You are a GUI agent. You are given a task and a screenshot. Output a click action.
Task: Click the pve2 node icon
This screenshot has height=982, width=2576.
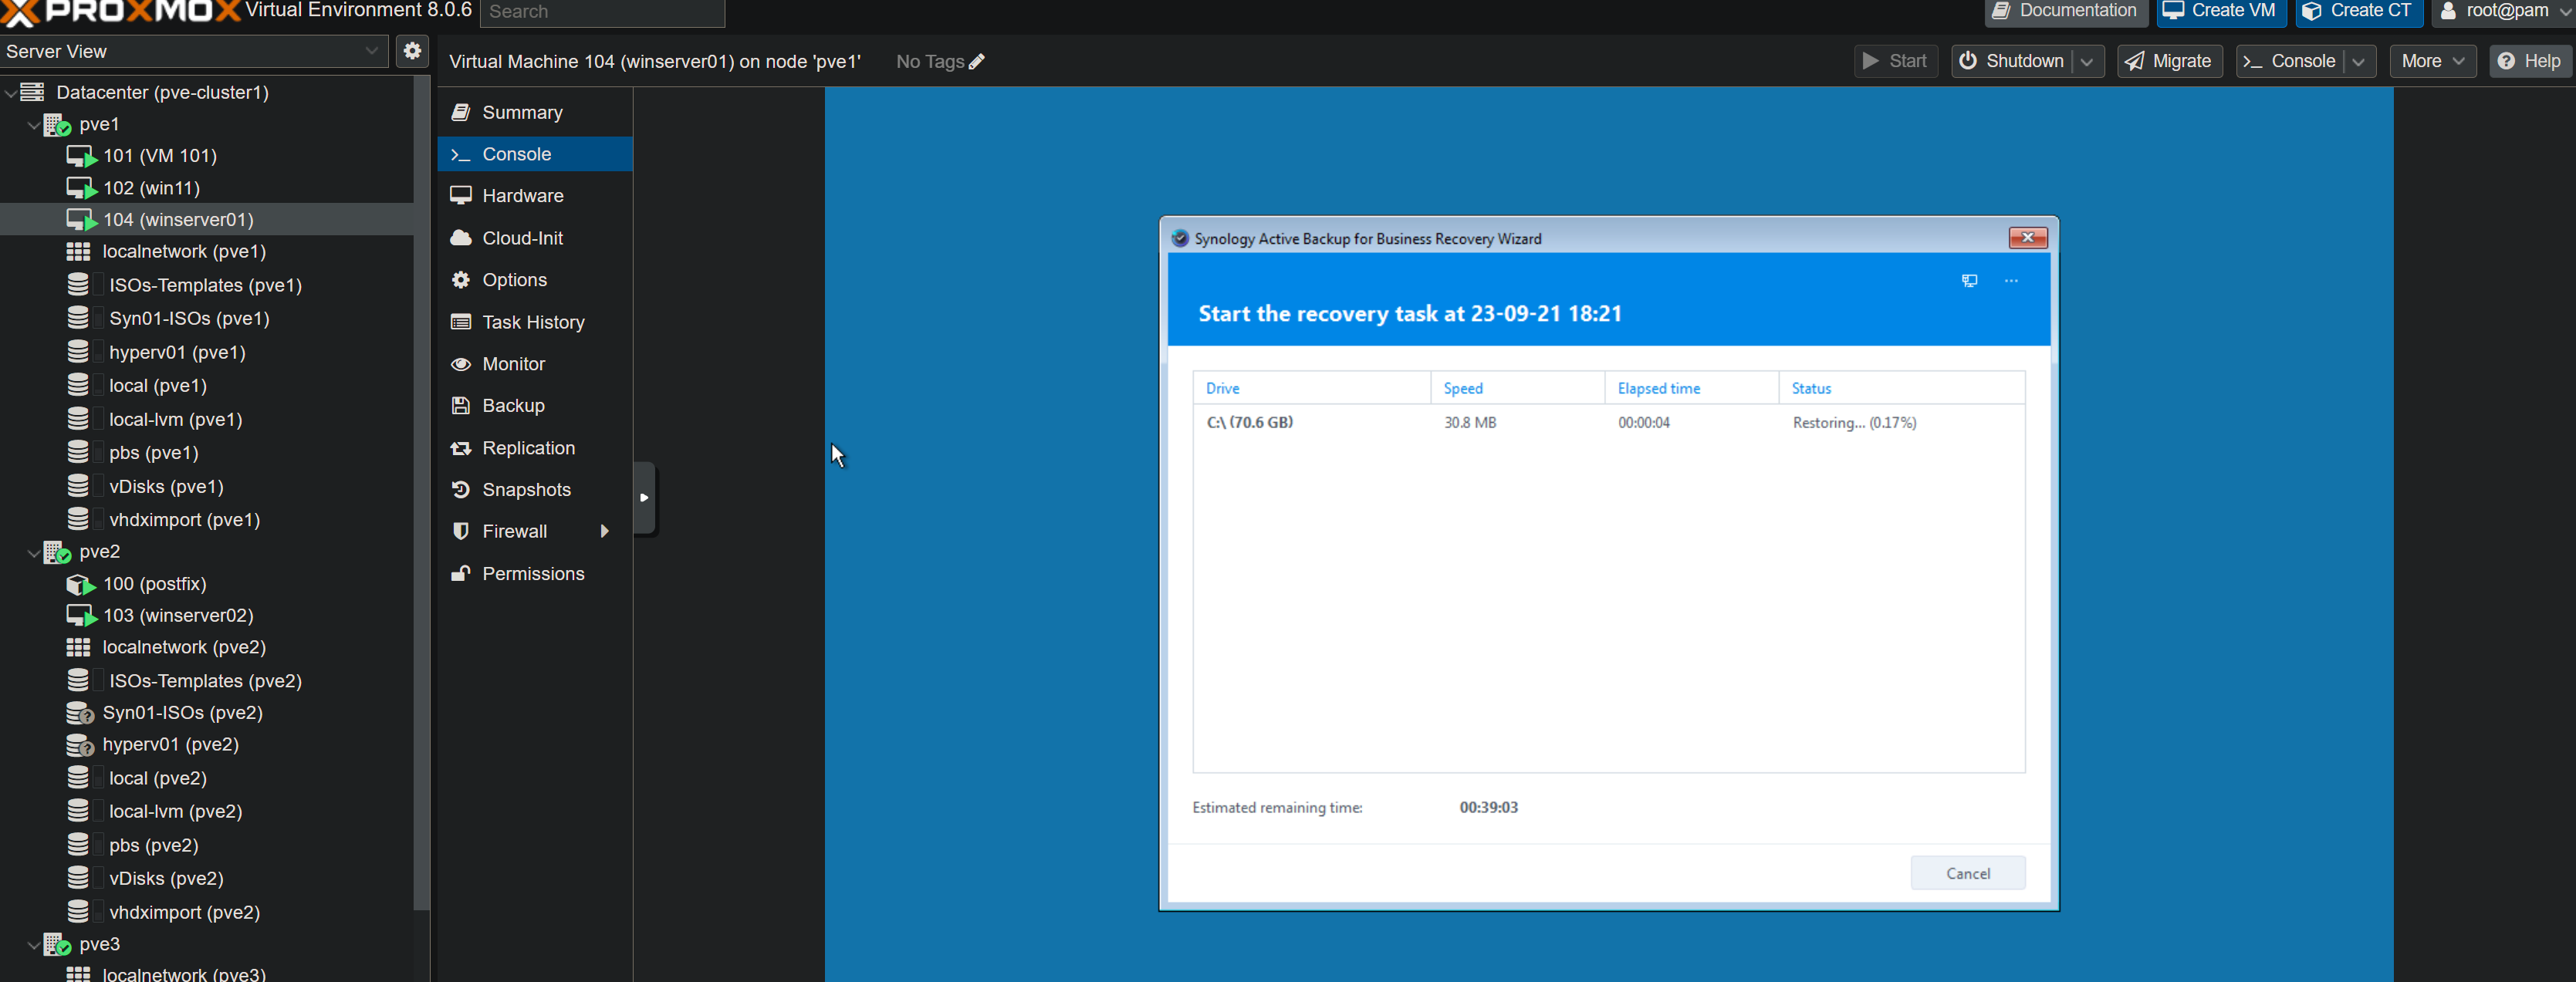pyautogui.click(x=57, y=552)
